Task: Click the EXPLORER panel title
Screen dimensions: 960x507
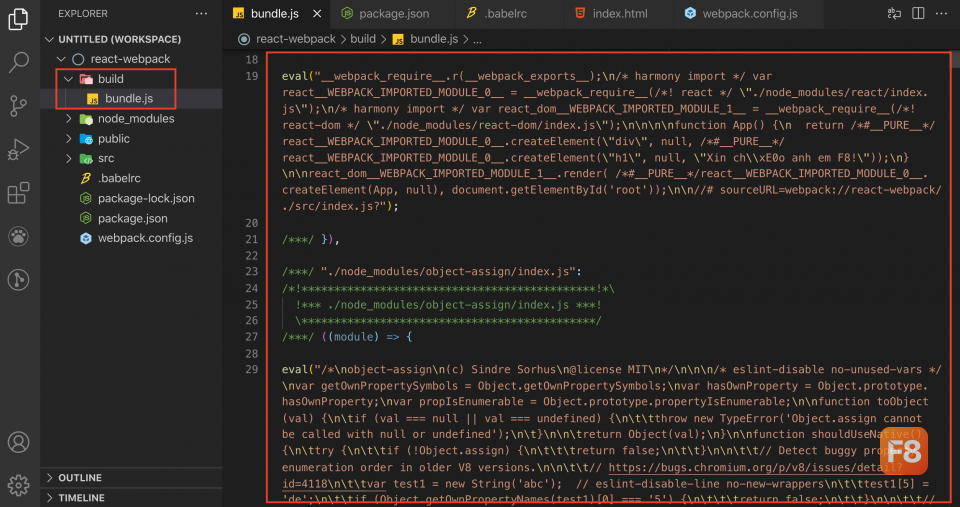Action: click(x=83, y=13)
